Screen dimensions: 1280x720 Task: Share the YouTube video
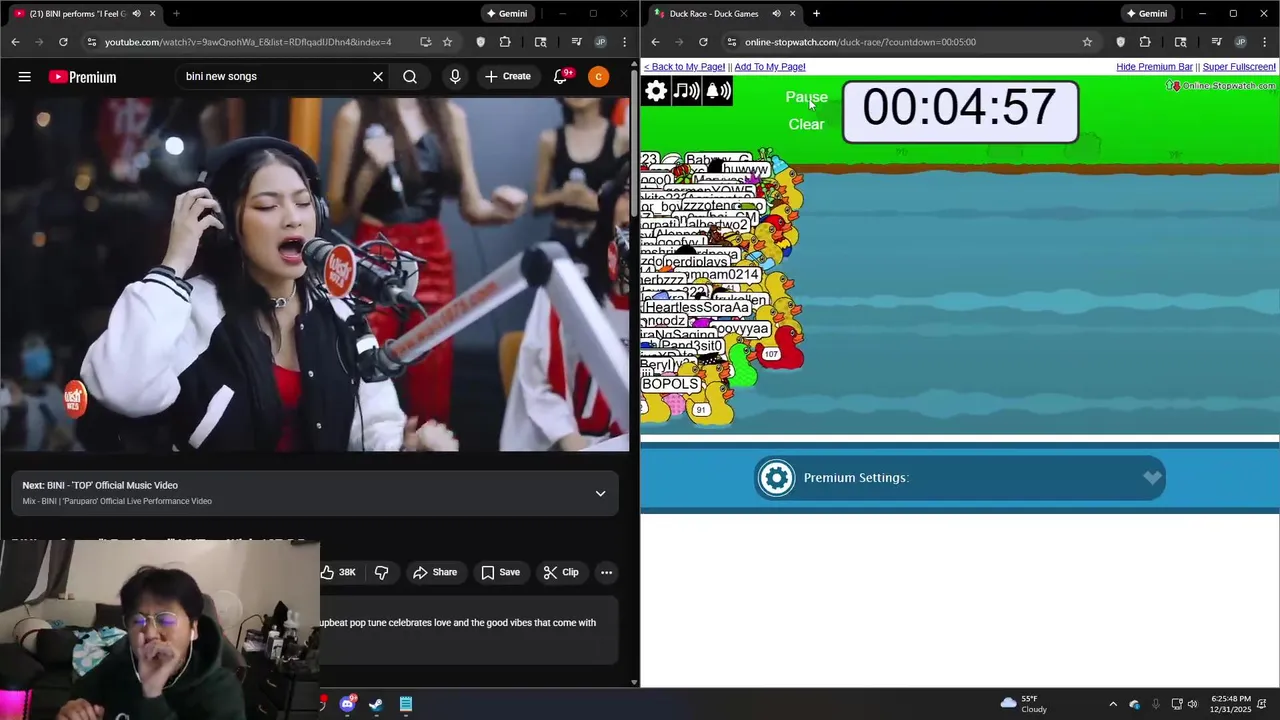pyautogui.click(x=435, y=572)
